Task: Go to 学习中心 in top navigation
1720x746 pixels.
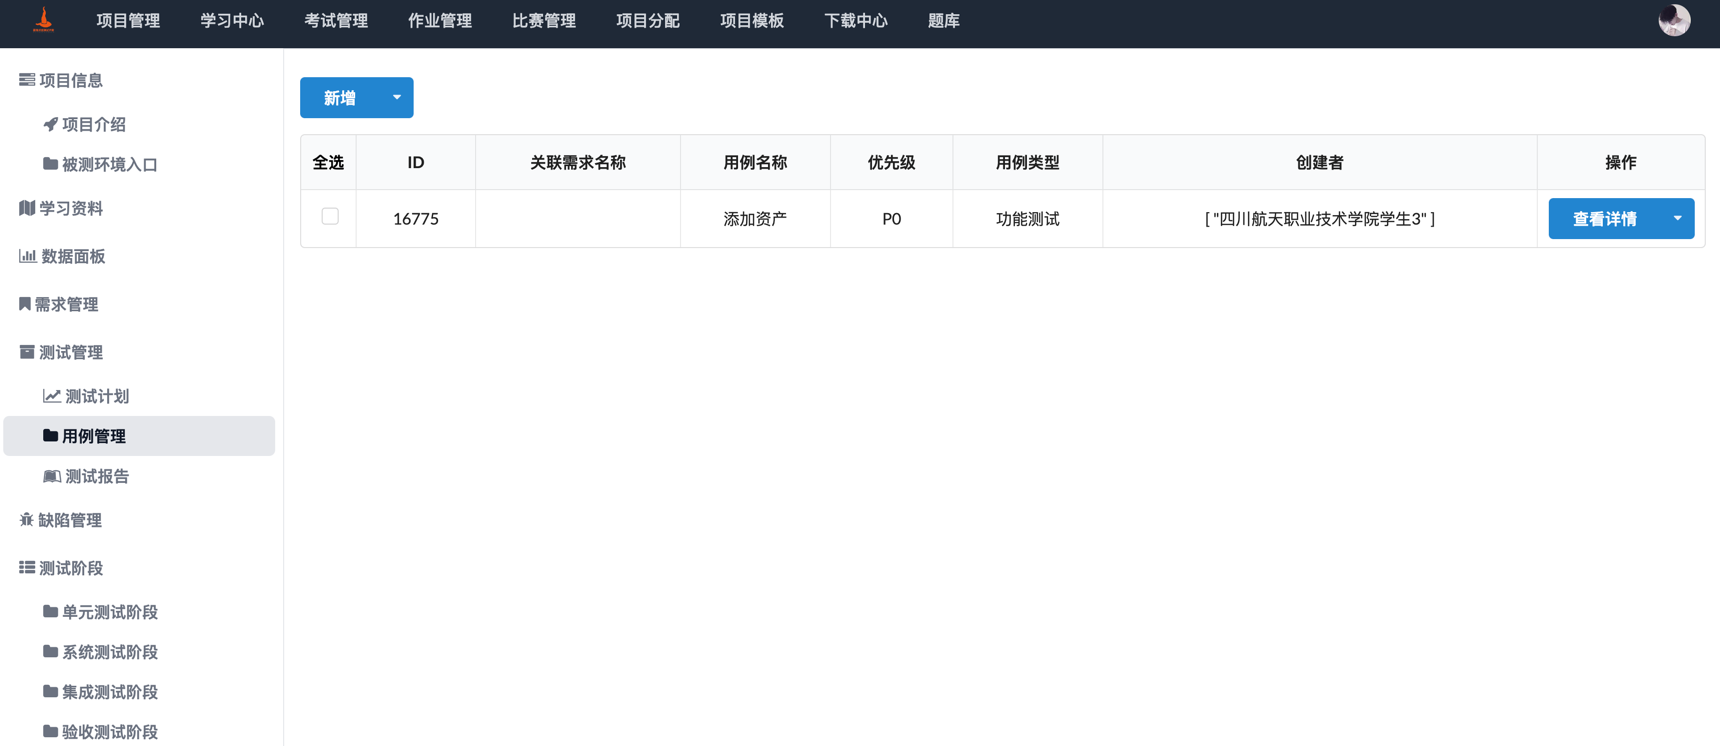Action: point(232,21)
